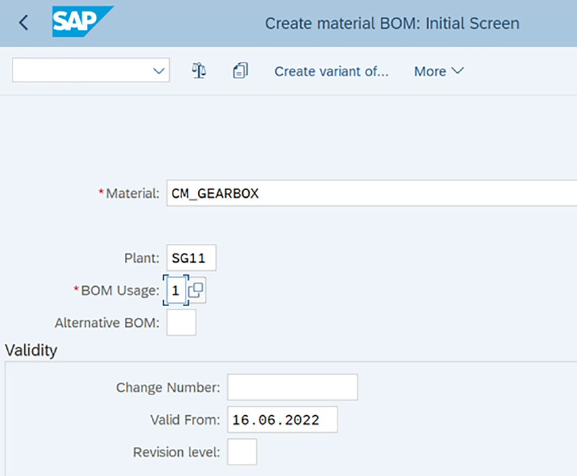Click the Revision level field
The width and height of the screenshot is (577, 476).
(242, 452)
